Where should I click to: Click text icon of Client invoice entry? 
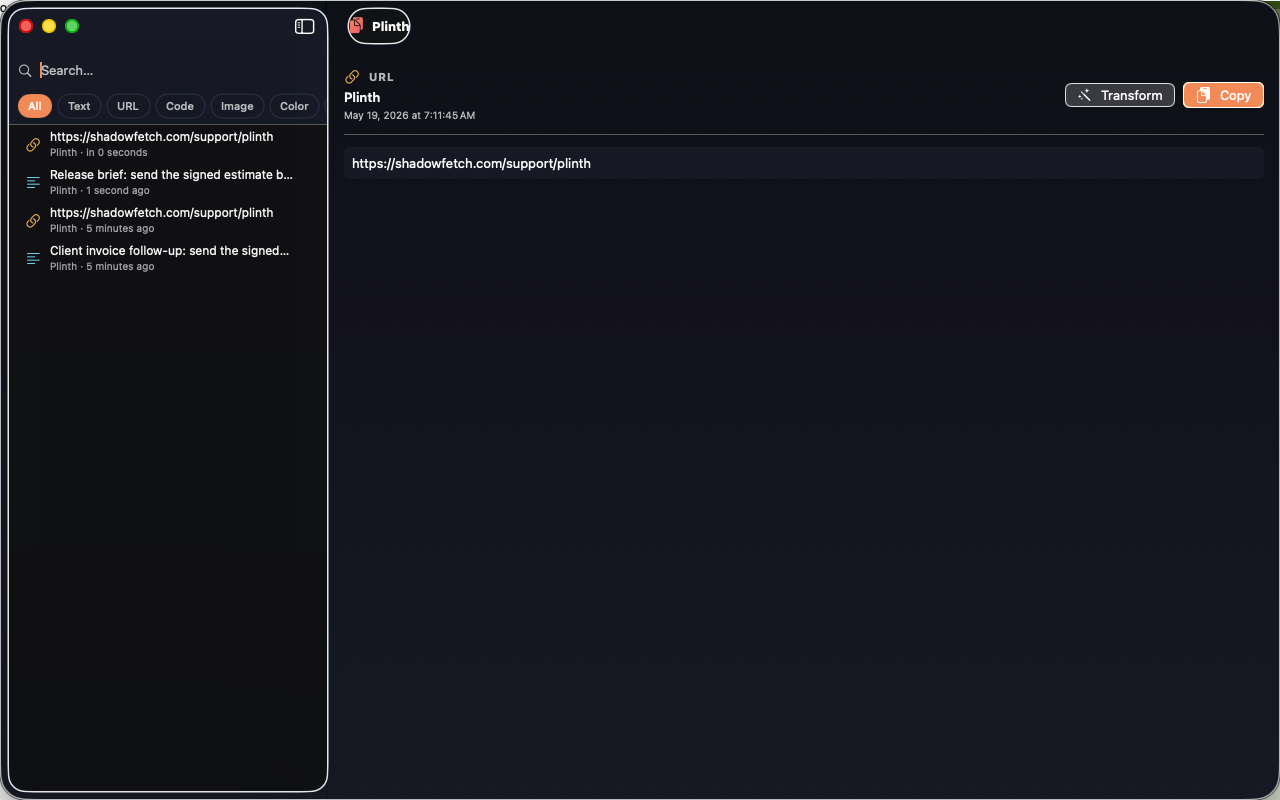tap(33, 259)
